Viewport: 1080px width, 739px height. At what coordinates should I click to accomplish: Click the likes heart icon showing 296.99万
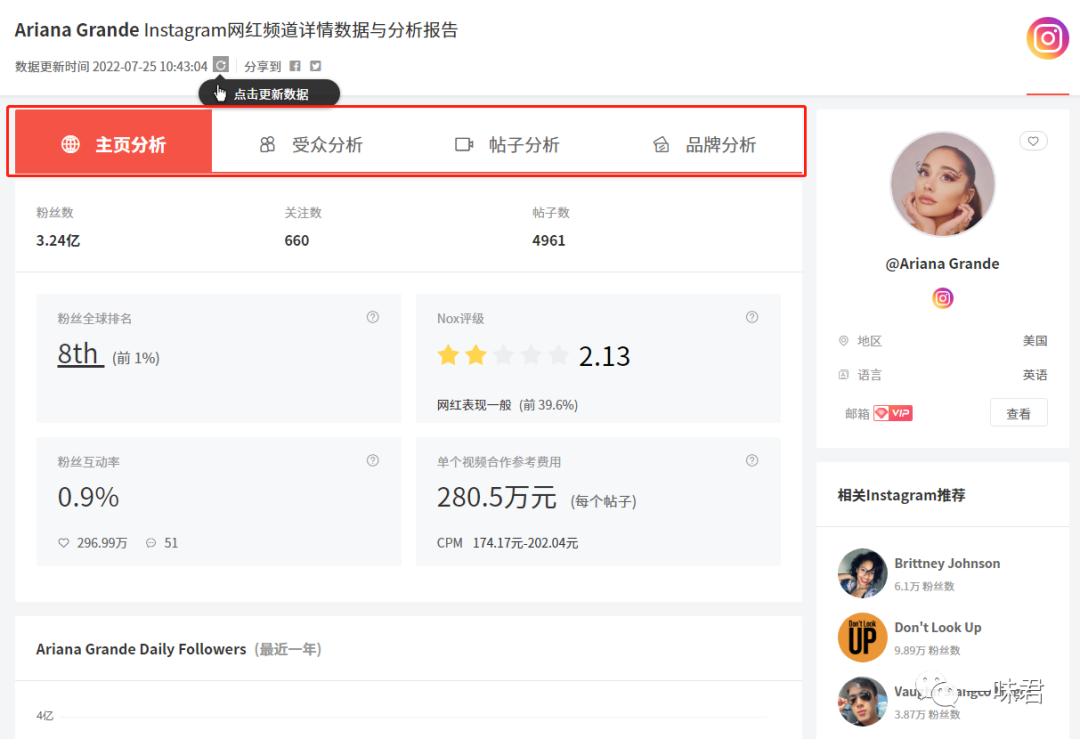63,543
